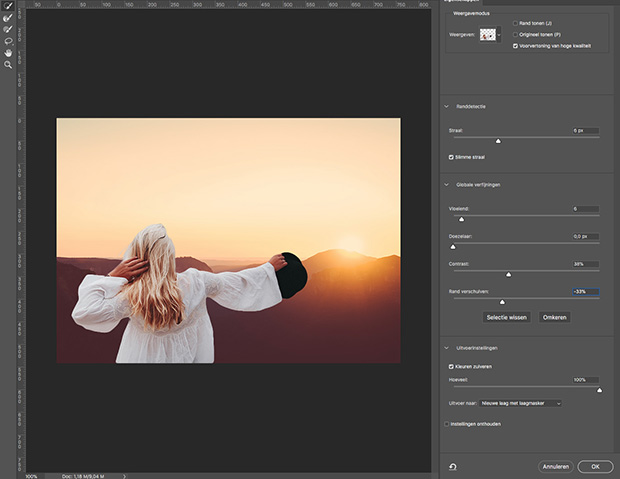Select the Quick Selection tool
This screenshot has height=479, width=620.
[x=8, y=6]
